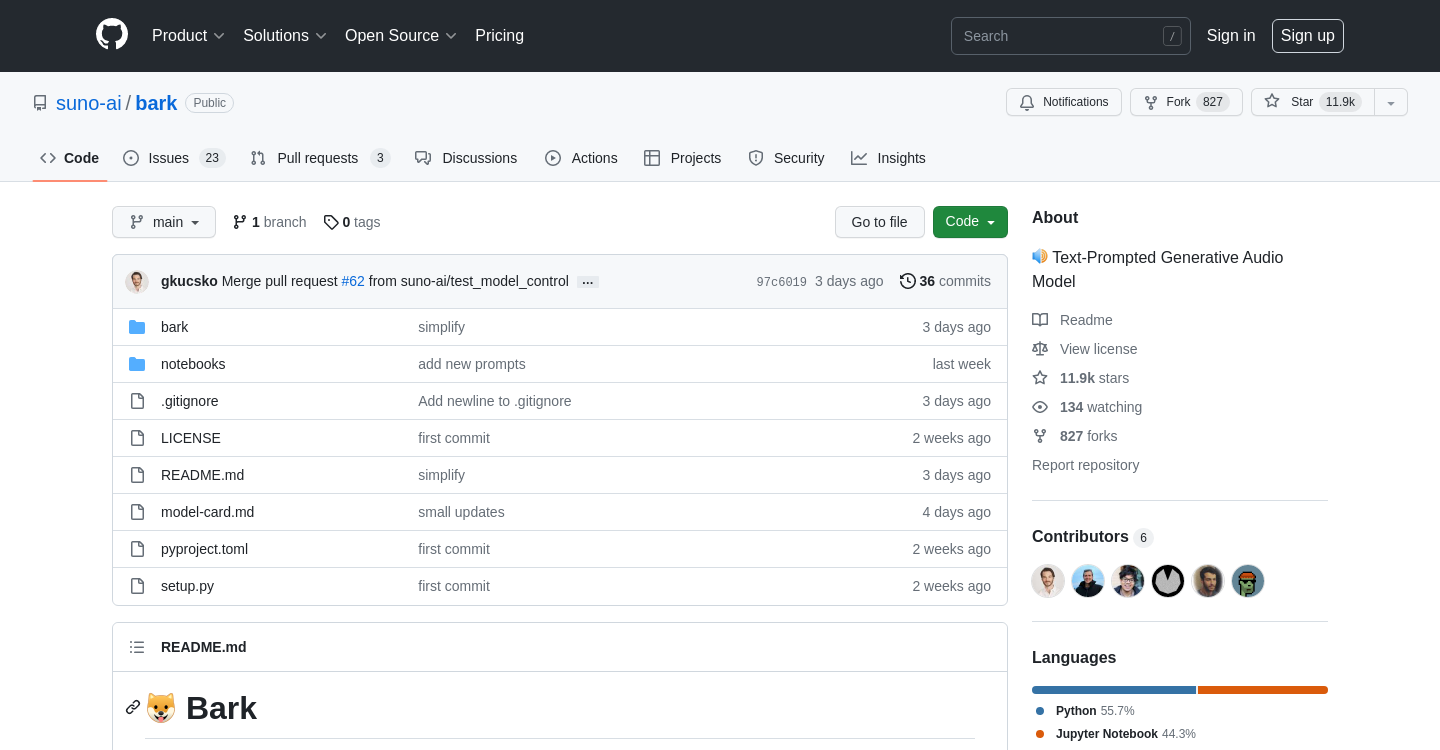Image resolution: width=1440 pixels, height=750 pixels.
Task: Expand the Product menu
Action: pos(188,36)
